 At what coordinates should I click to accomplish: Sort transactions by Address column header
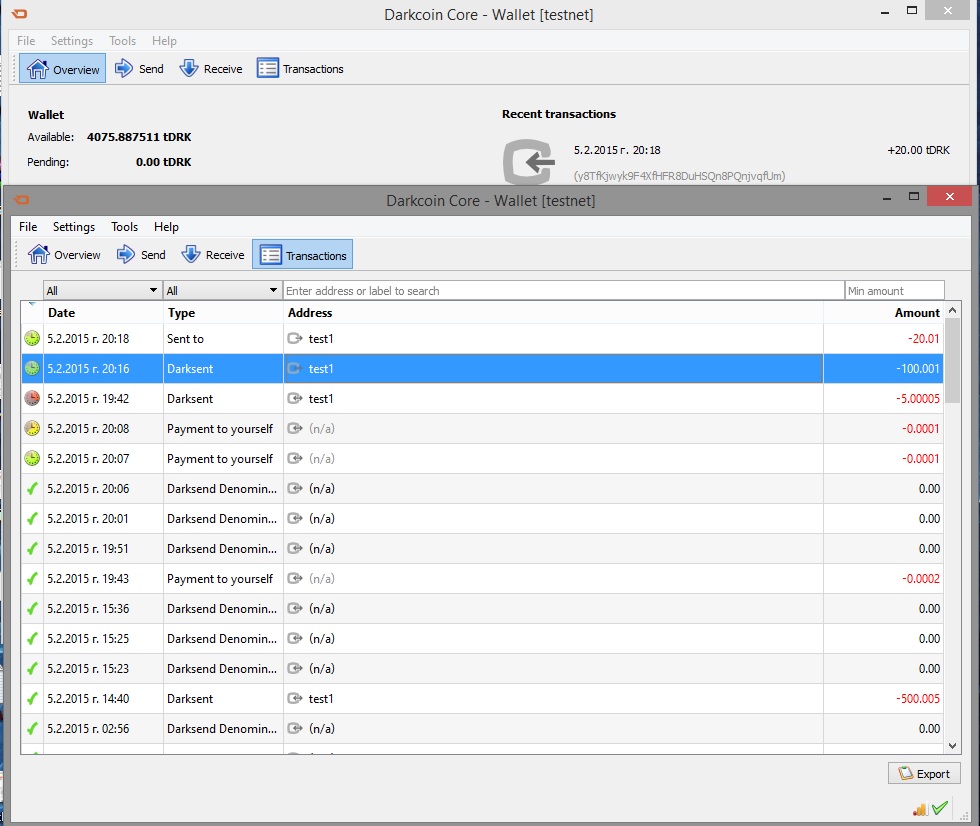(x=553, y=312)
